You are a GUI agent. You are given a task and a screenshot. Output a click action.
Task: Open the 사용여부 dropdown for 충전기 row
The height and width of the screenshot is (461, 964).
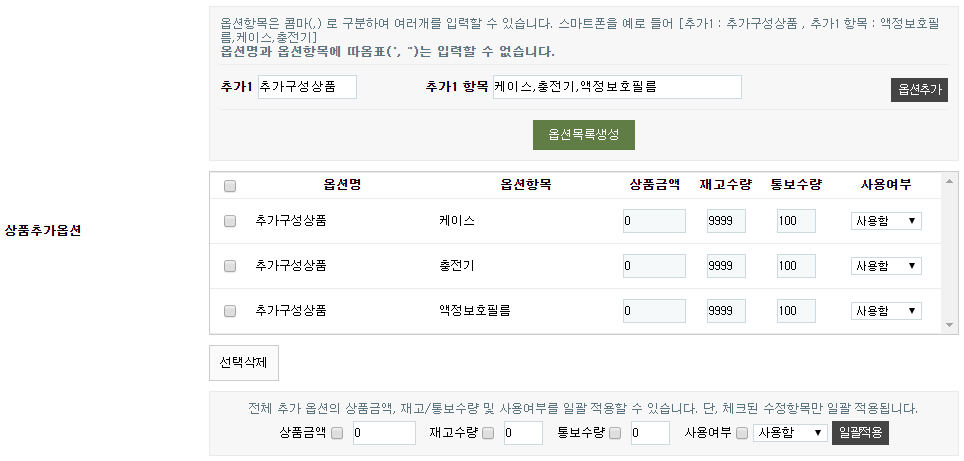pyautogui.click(x=885, y=266)
